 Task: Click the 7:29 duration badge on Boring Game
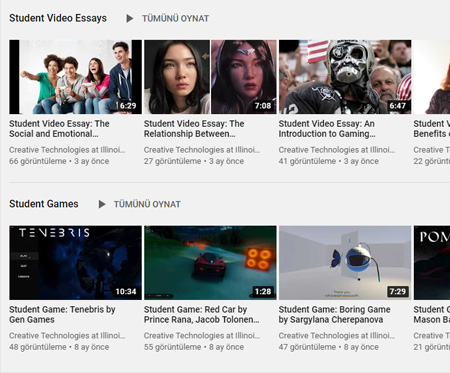[x=398, y=292]
